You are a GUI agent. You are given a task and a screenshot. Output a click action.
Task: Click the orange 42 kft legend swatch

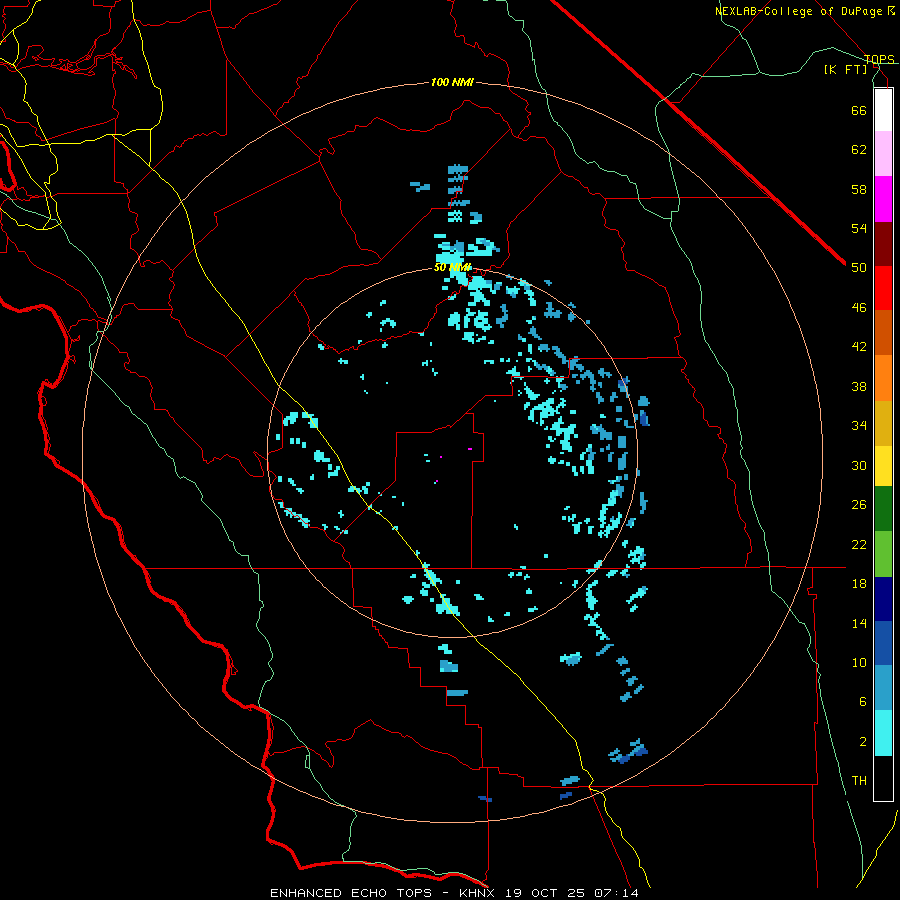click(x=883, y=378)
